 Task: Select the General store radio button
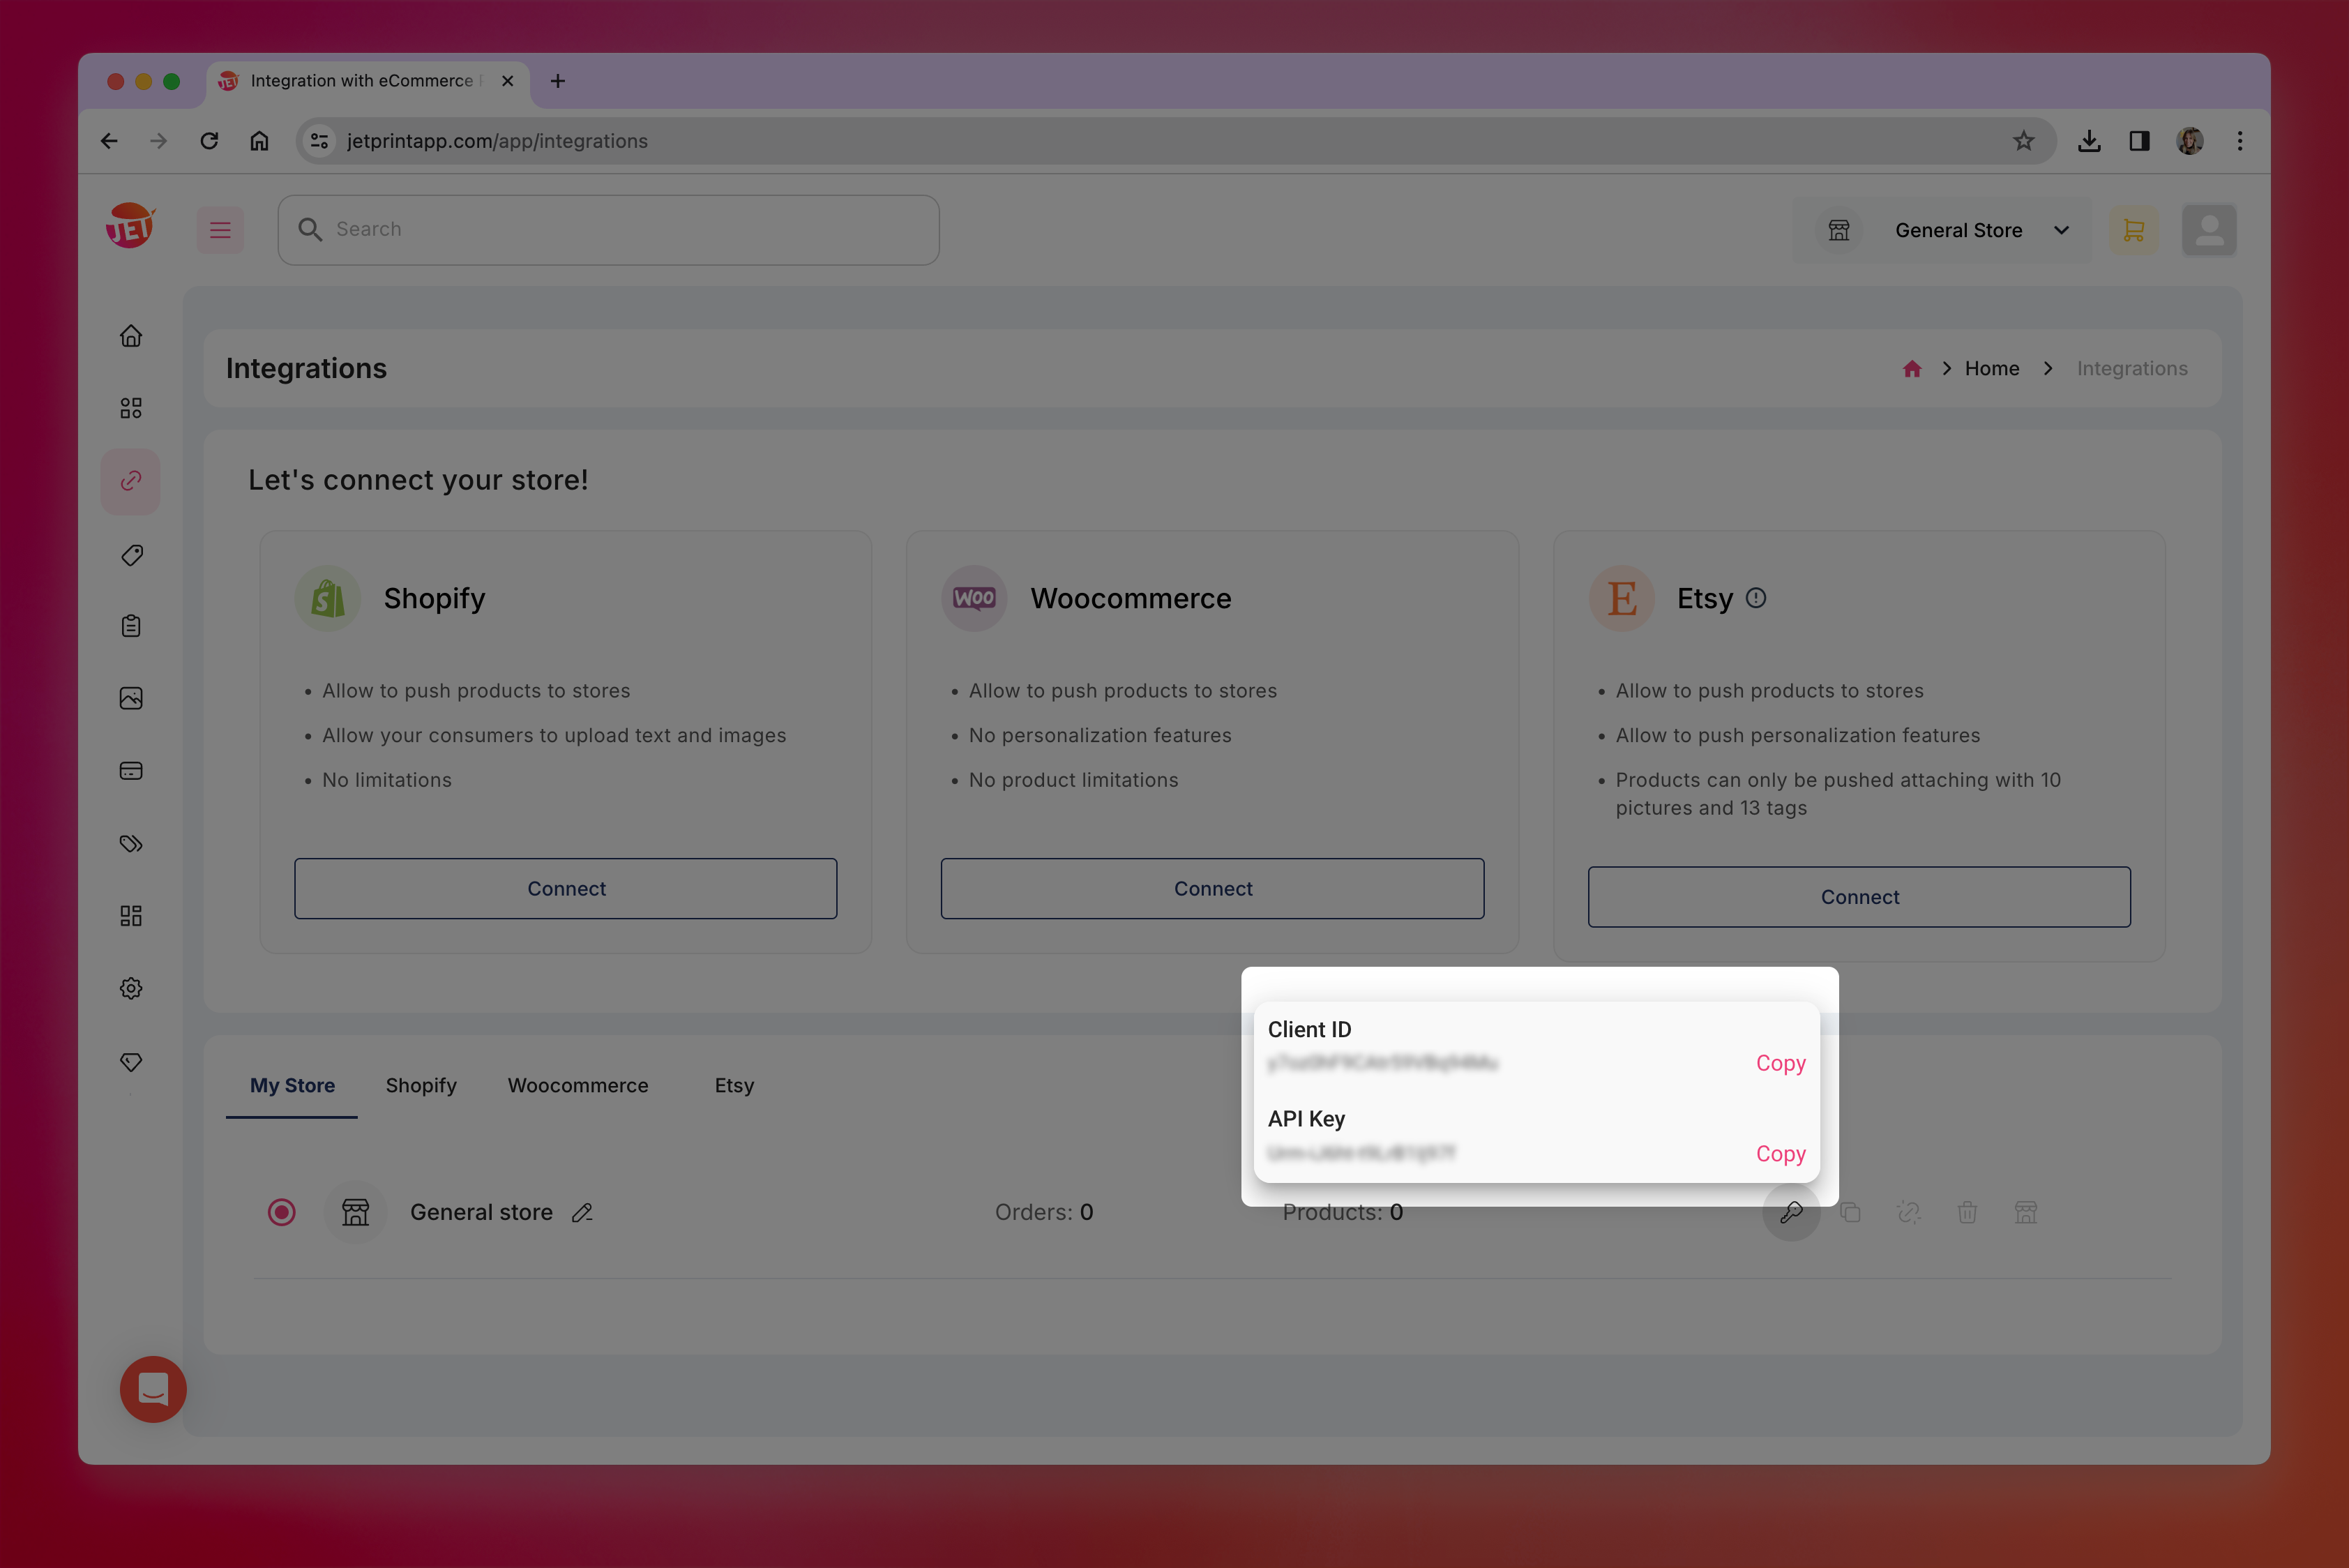282,1212
